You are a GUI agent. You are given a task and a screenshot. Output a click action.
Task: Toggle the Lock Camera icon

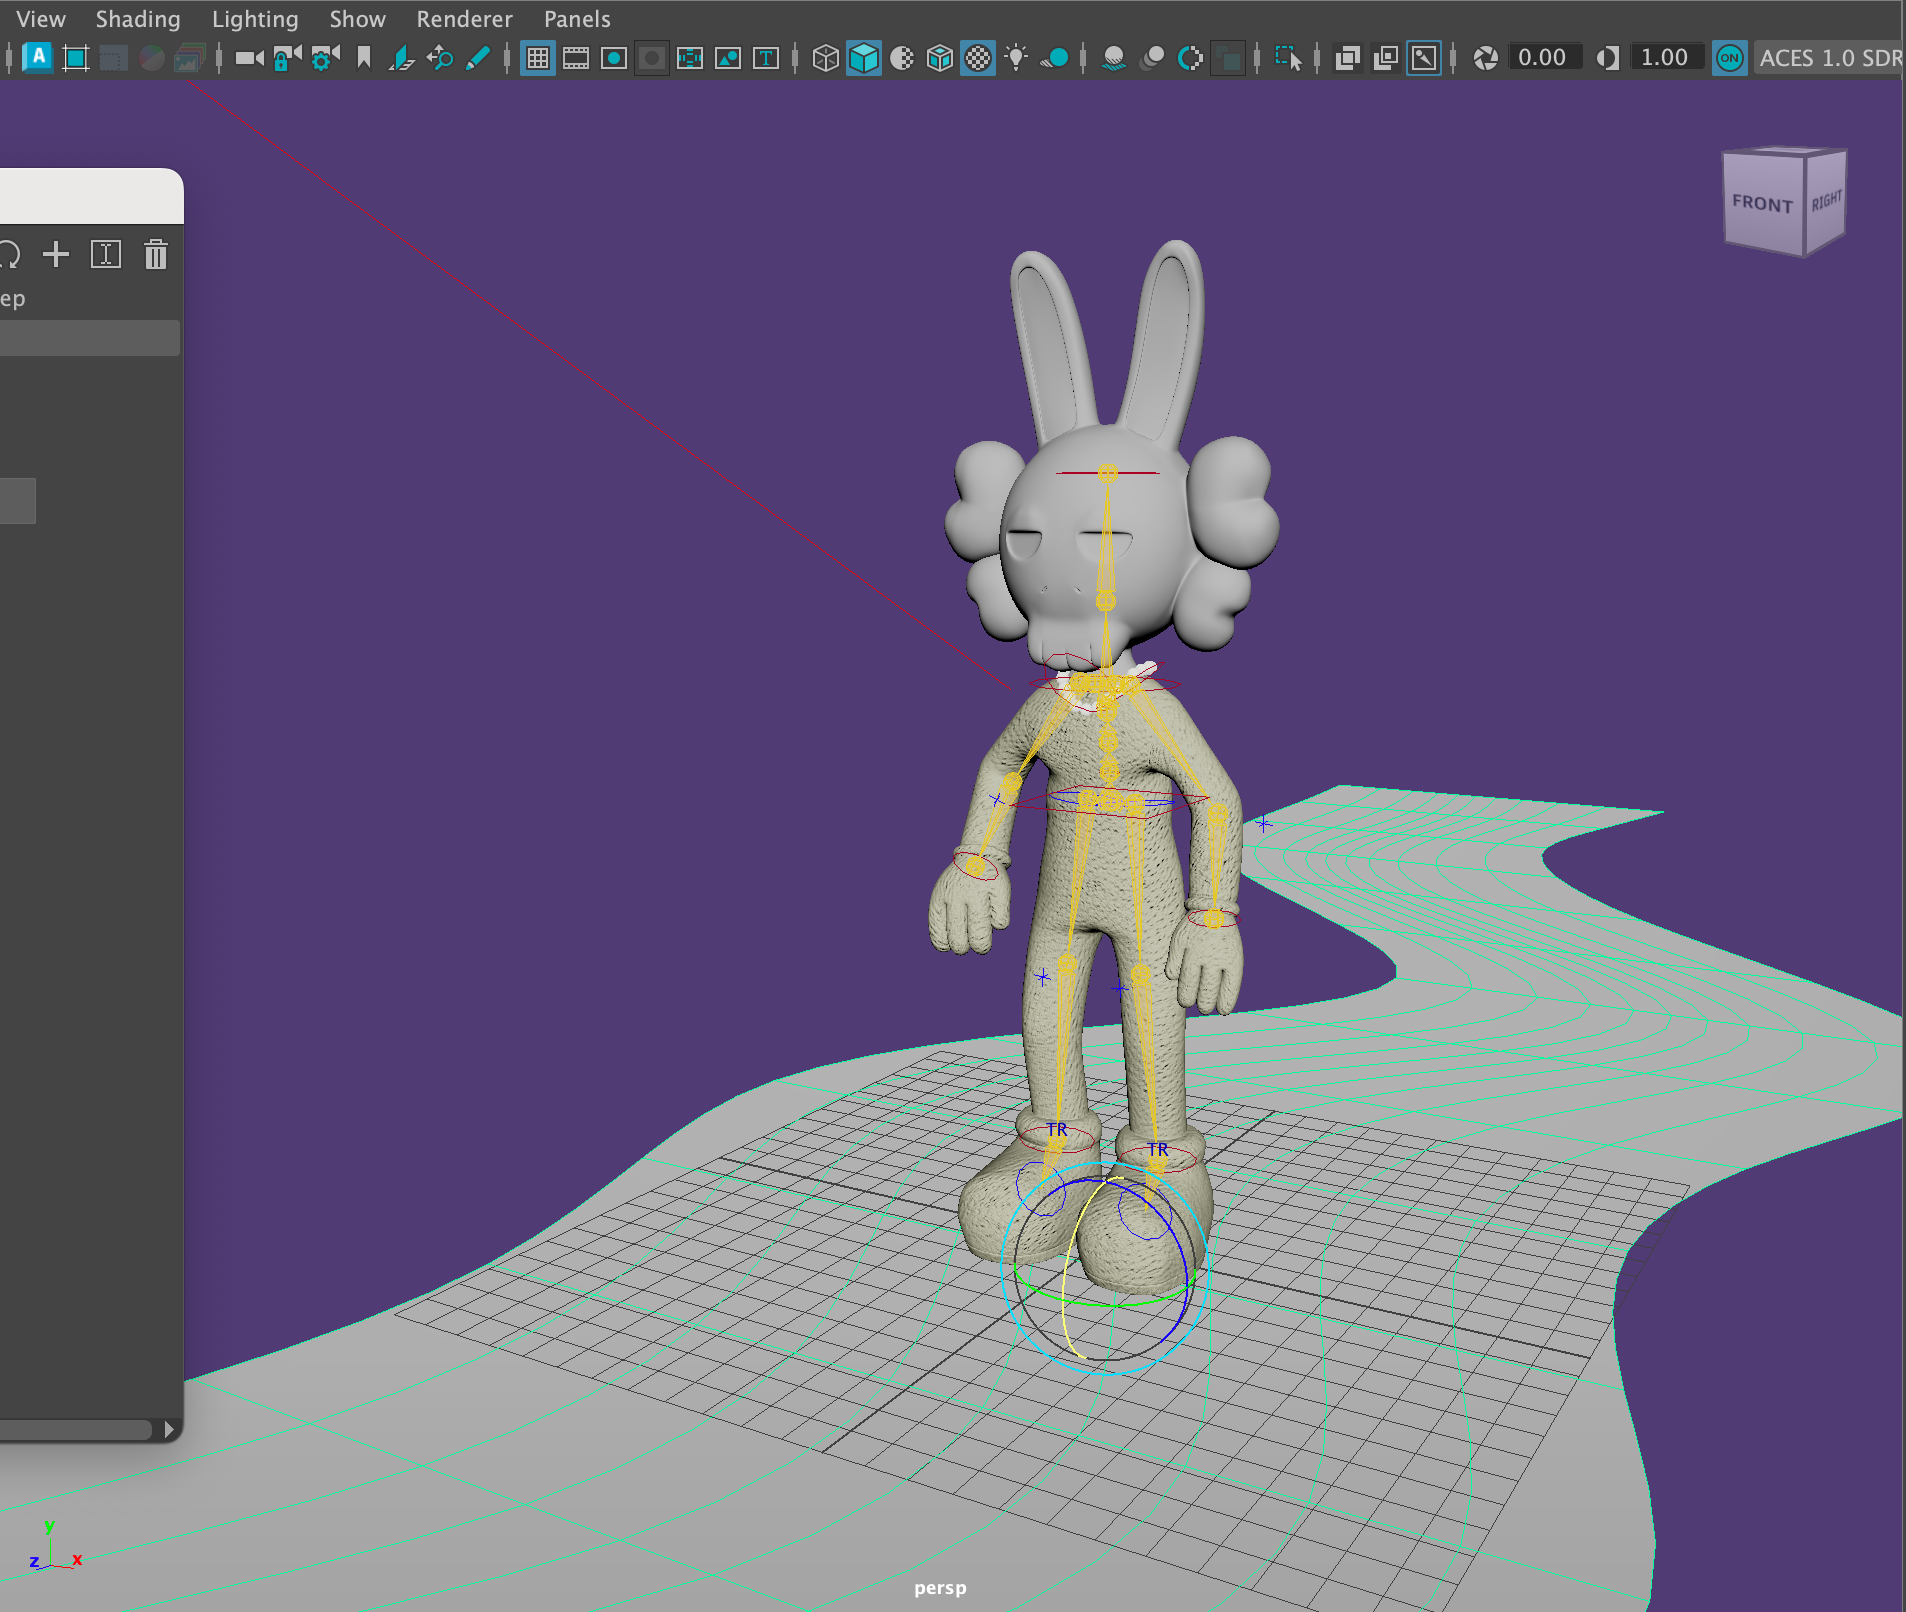coord(287,58)
